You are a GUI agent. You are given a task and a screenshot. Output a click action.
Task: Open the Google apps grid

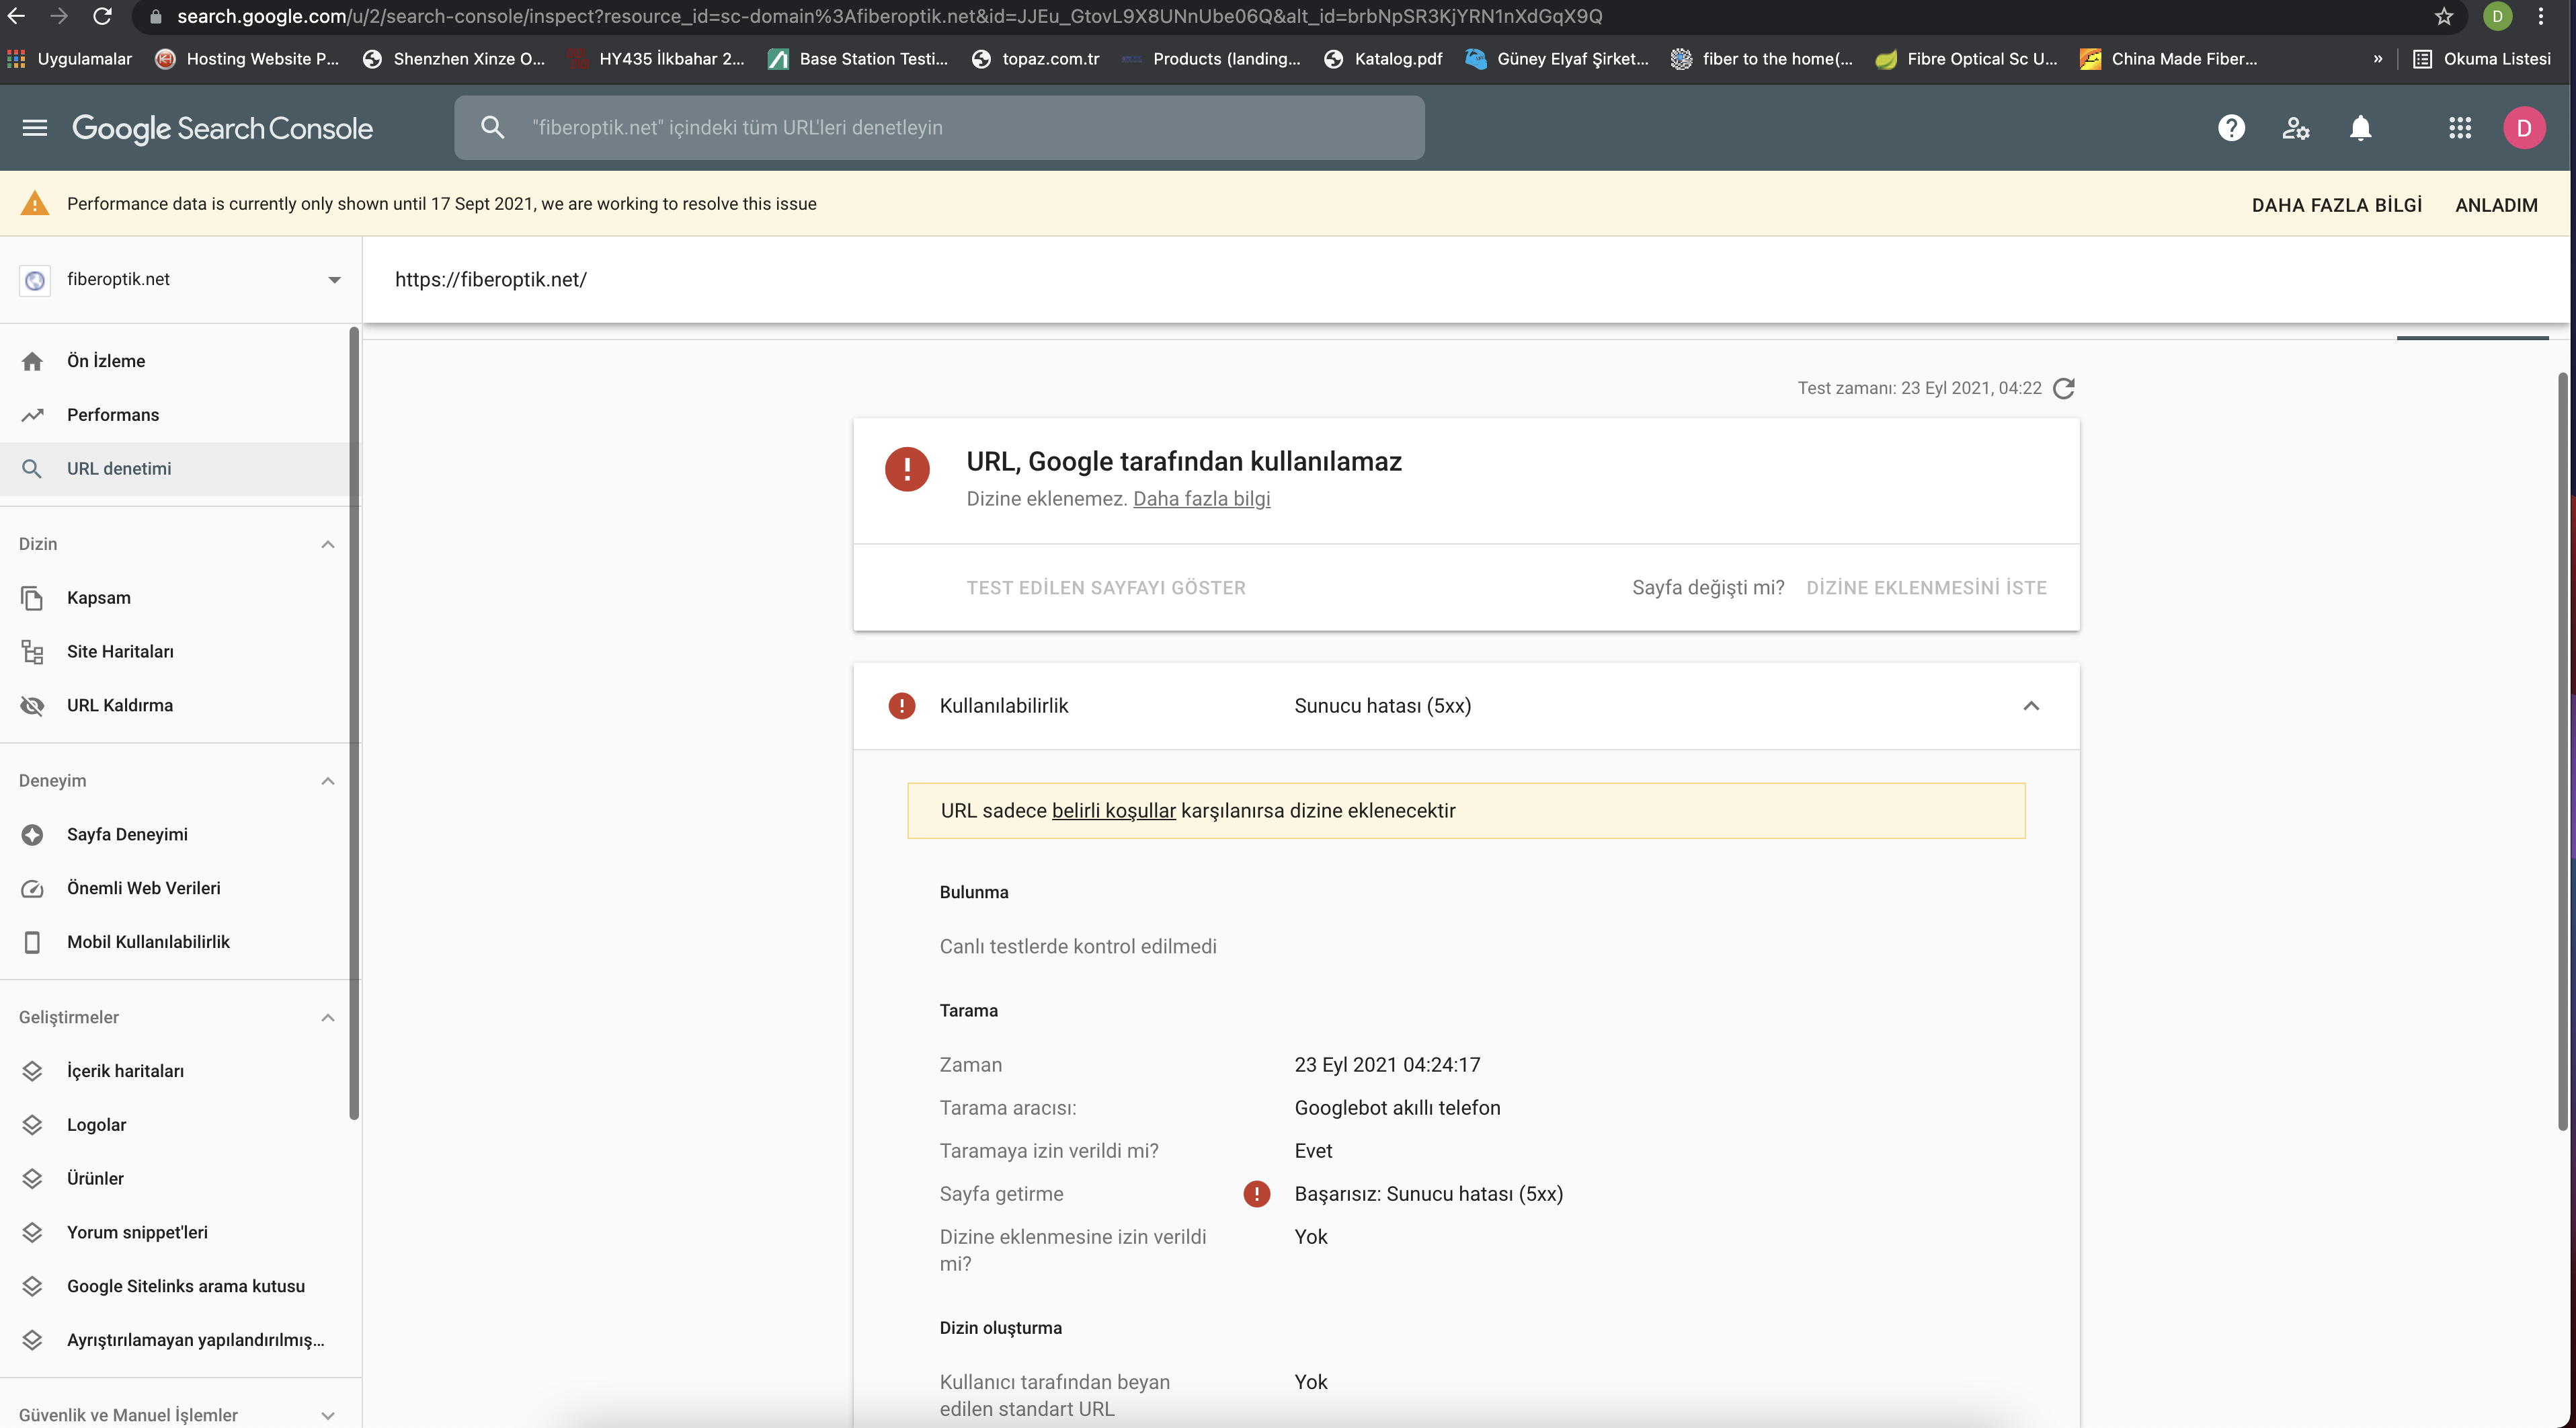pyautogui.click(x=2460, y=128)
